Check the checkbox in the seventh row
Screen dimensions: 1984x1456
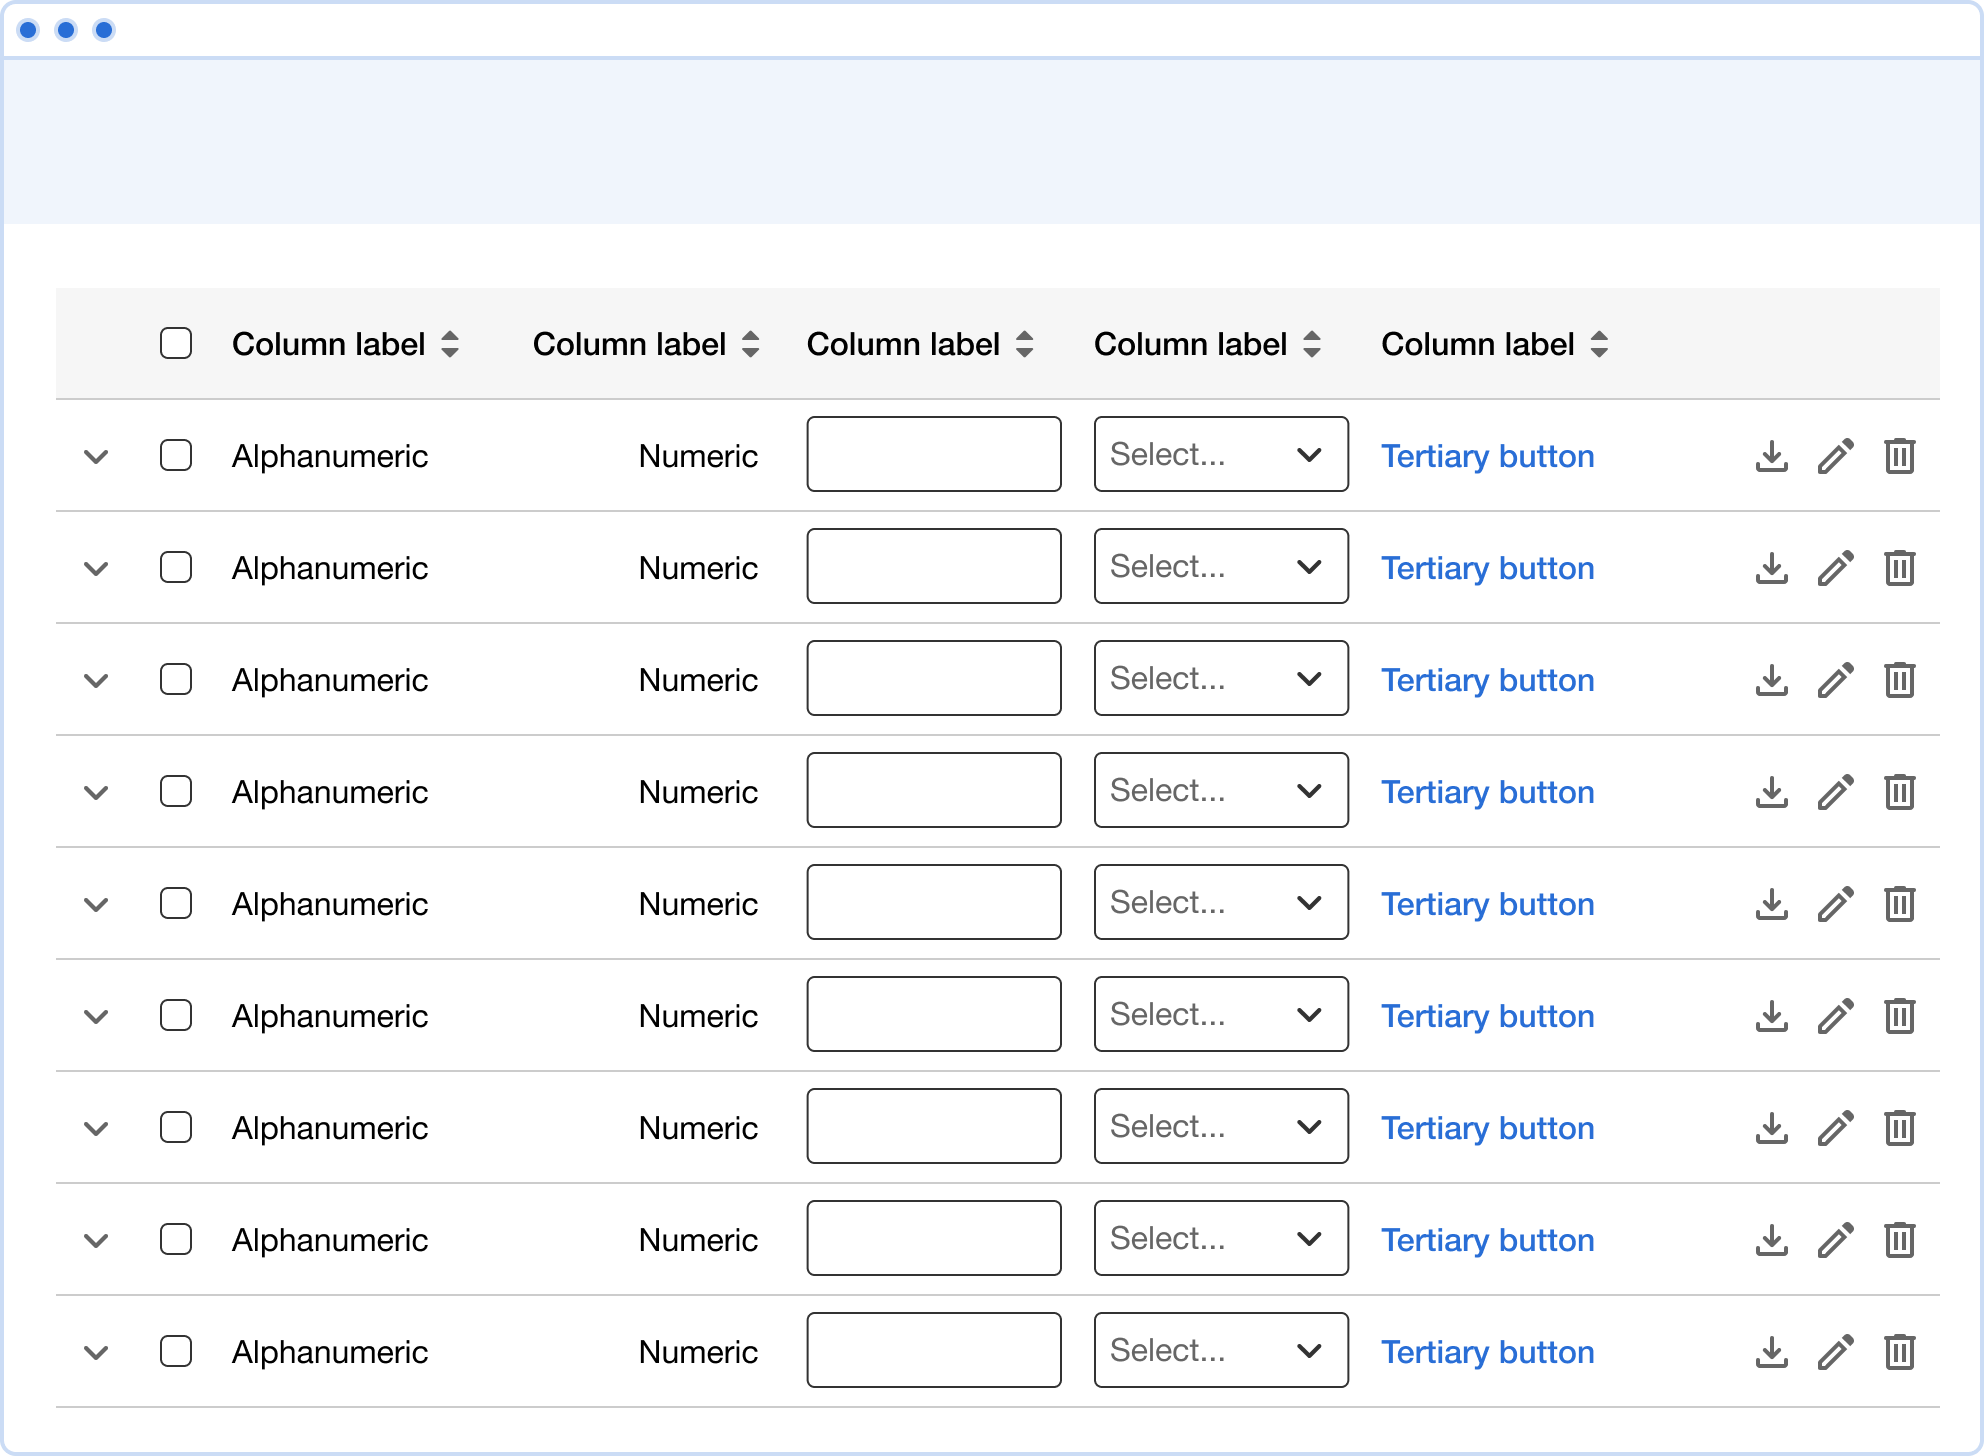click(x=176, y=1127)
